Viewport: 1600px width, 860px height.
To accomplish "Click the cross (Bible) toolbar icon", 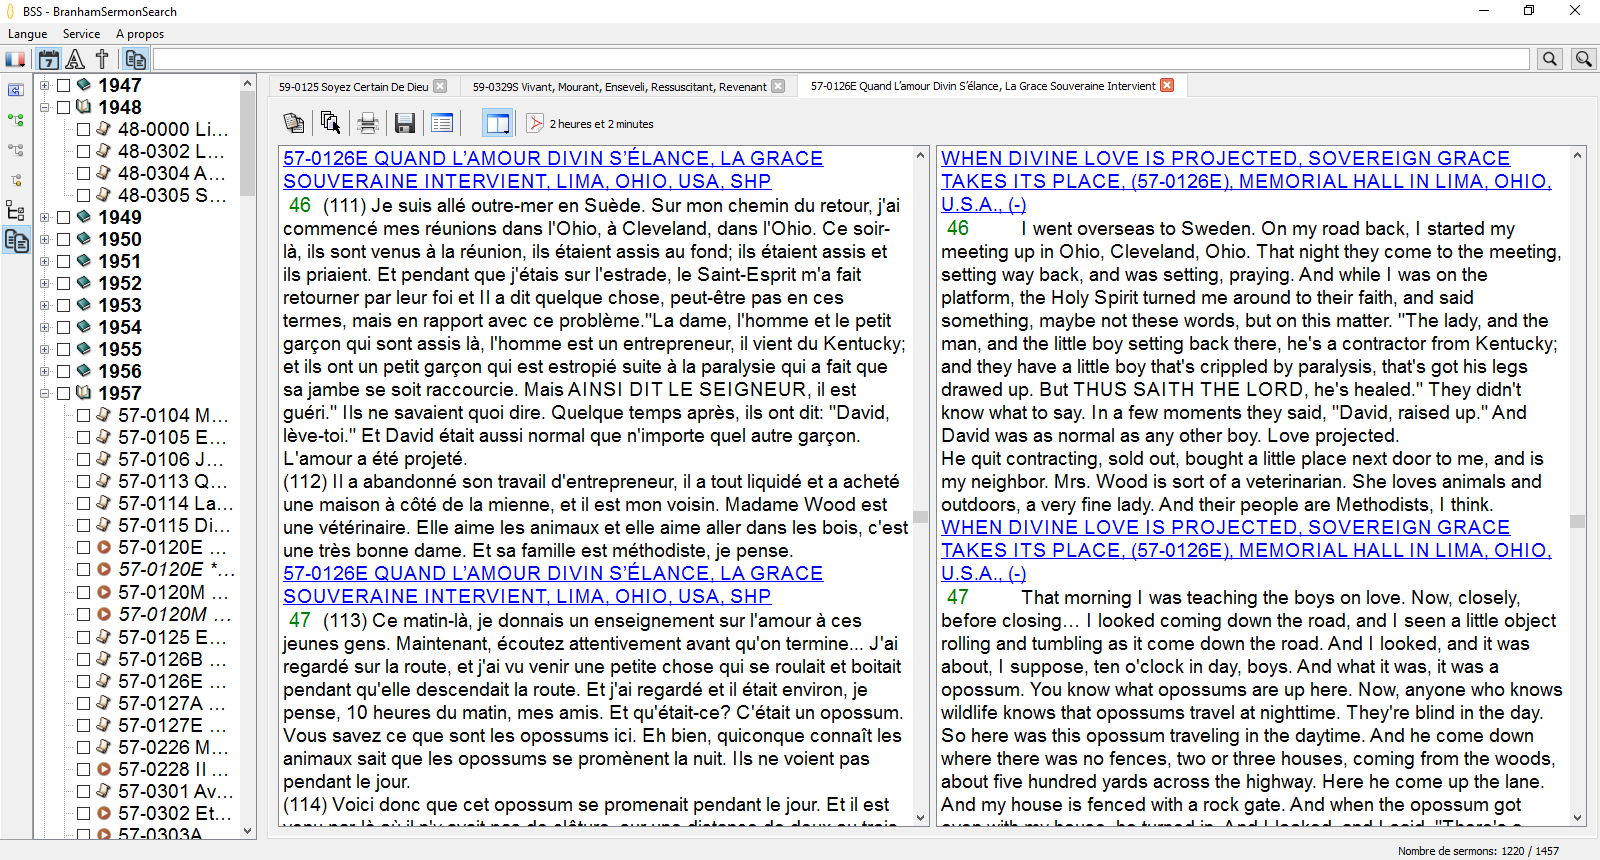I will coord(102,59).
